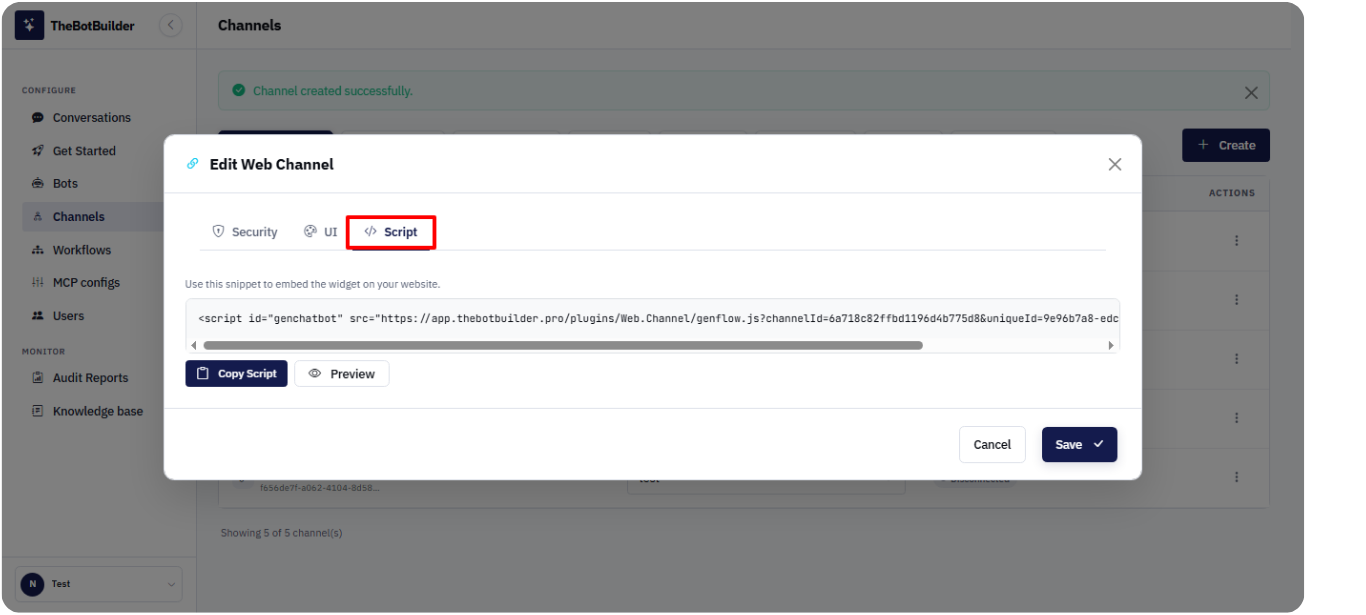Click the Bots robot icon
This screenshot has height=615, width=1366.
tap(38, 184)
